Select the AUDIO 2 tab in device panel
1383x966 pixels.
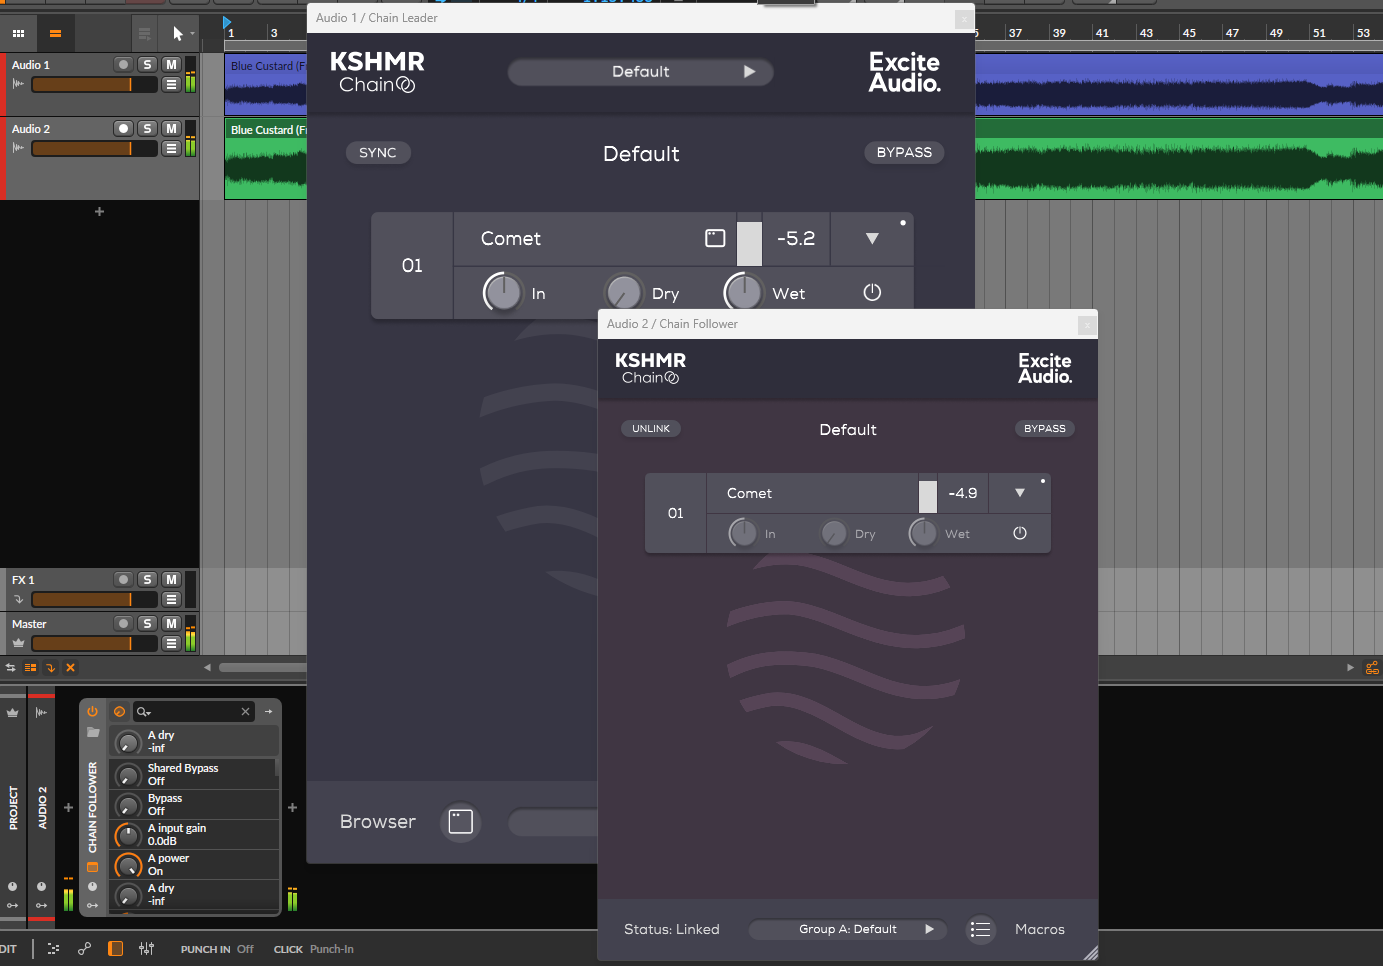tap(42, 808)
